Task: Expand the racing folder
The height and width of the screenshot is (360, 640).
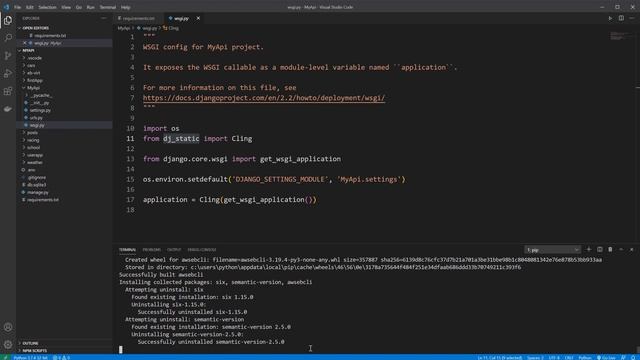Action: 30,140
